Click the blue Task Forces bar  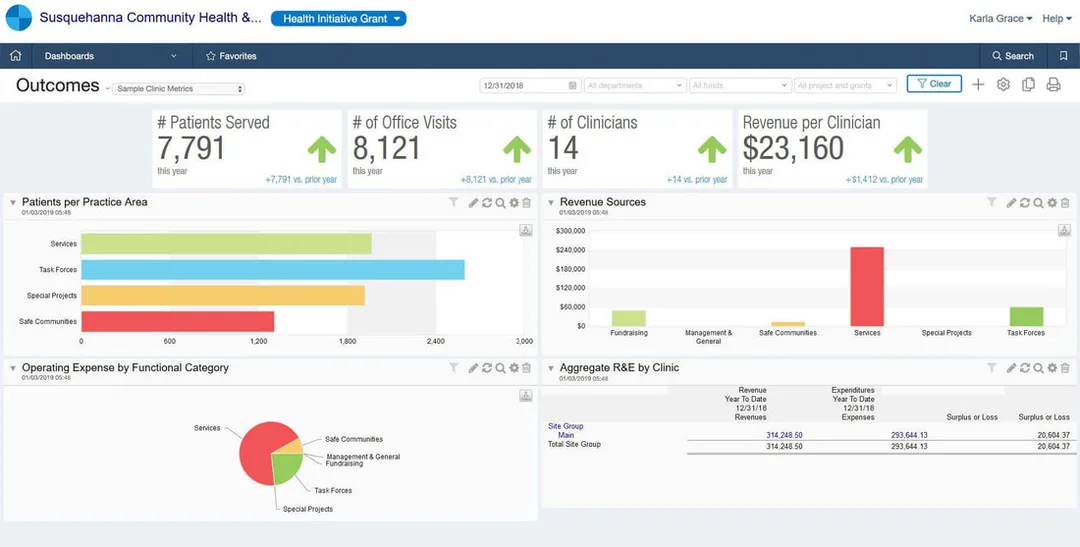[273, 269]
